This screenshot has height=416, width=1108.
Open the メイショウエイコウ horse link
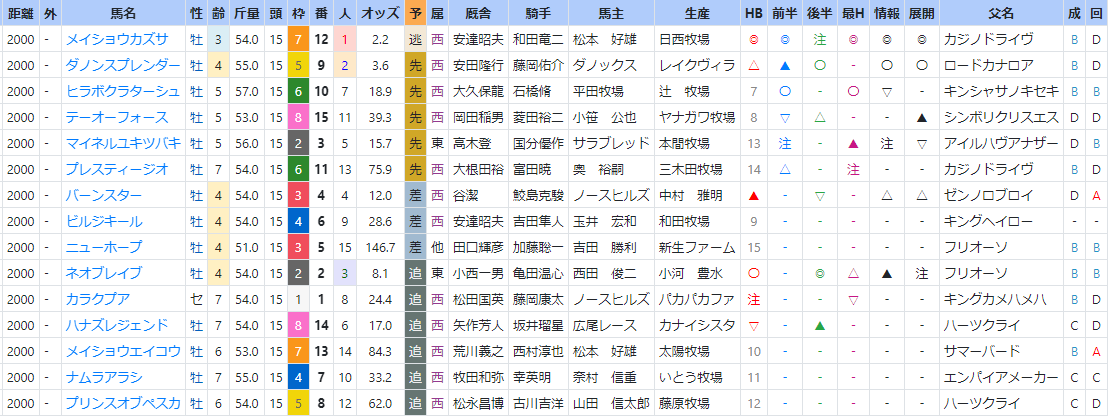(123, 351)
